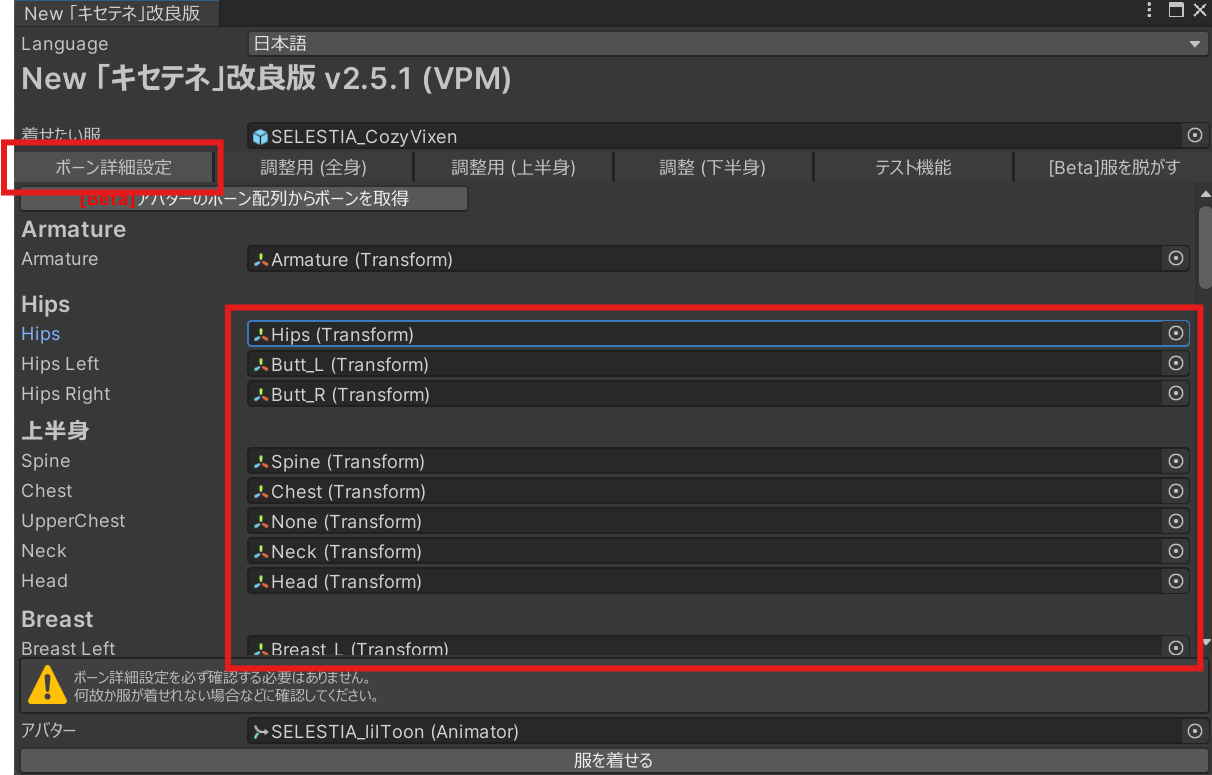Click the UpperChest label
1212x775 pixels.
click(74, 521)
